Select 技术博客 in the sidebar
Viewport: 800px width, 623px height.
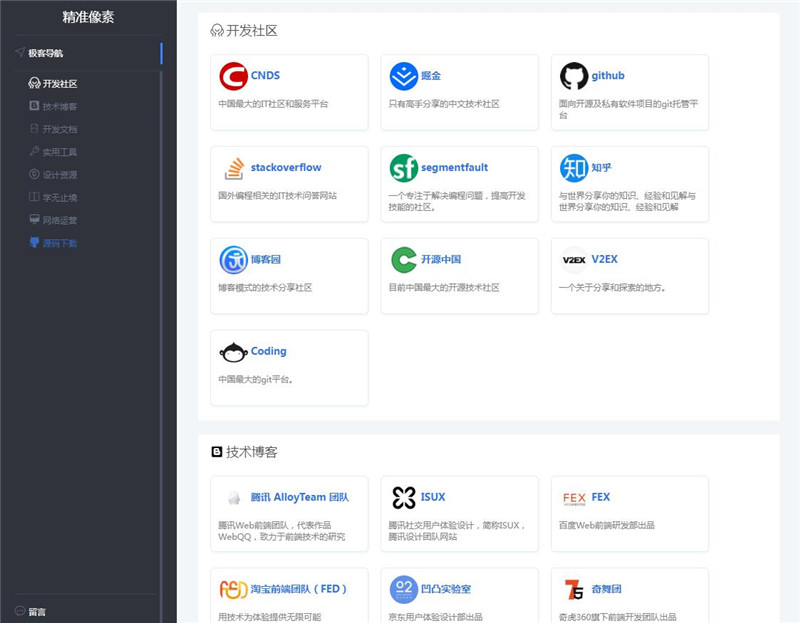(x=59, y=106)
